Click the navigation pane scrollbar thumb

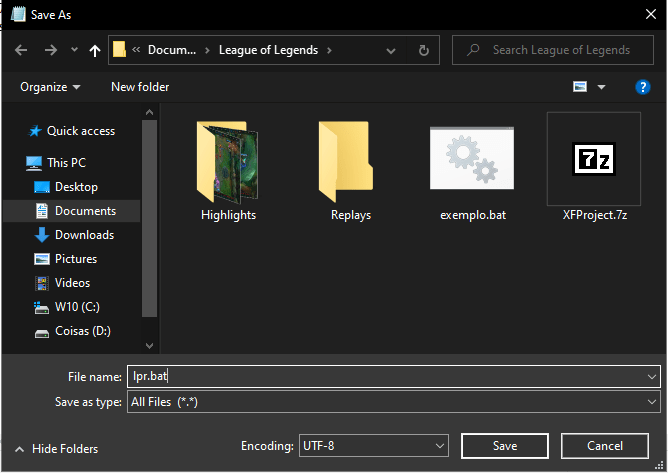point(149,219)
